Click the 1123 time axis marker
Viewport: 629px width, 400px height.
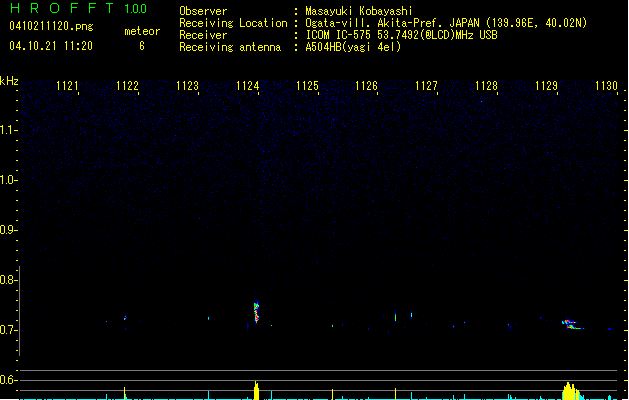pyautogui.click(x=187, y=86)
